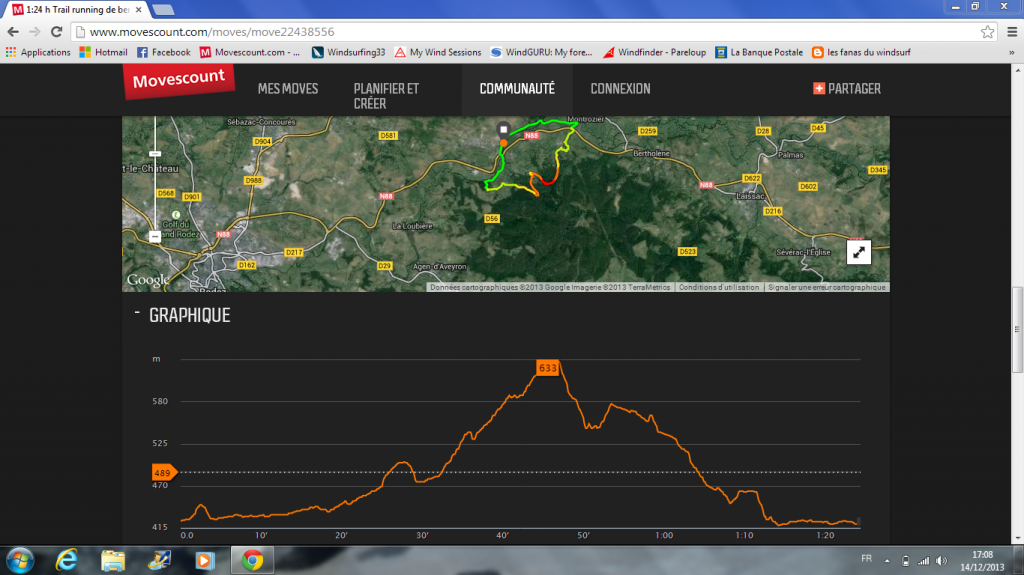
Task: Collapse the GRAPHIQUE section
Action: [x=137, y=314]
